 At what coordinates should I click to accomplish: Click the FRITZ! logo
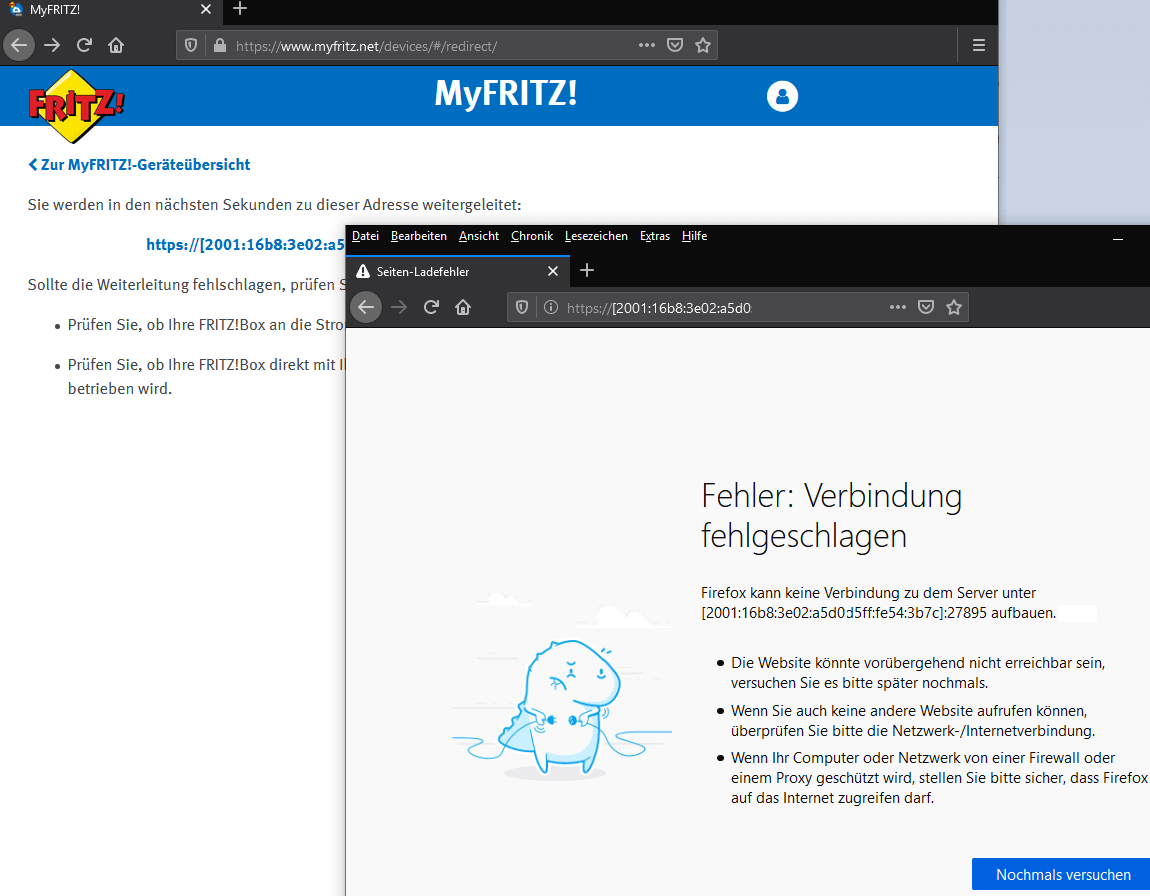click(x=76, y=106)
